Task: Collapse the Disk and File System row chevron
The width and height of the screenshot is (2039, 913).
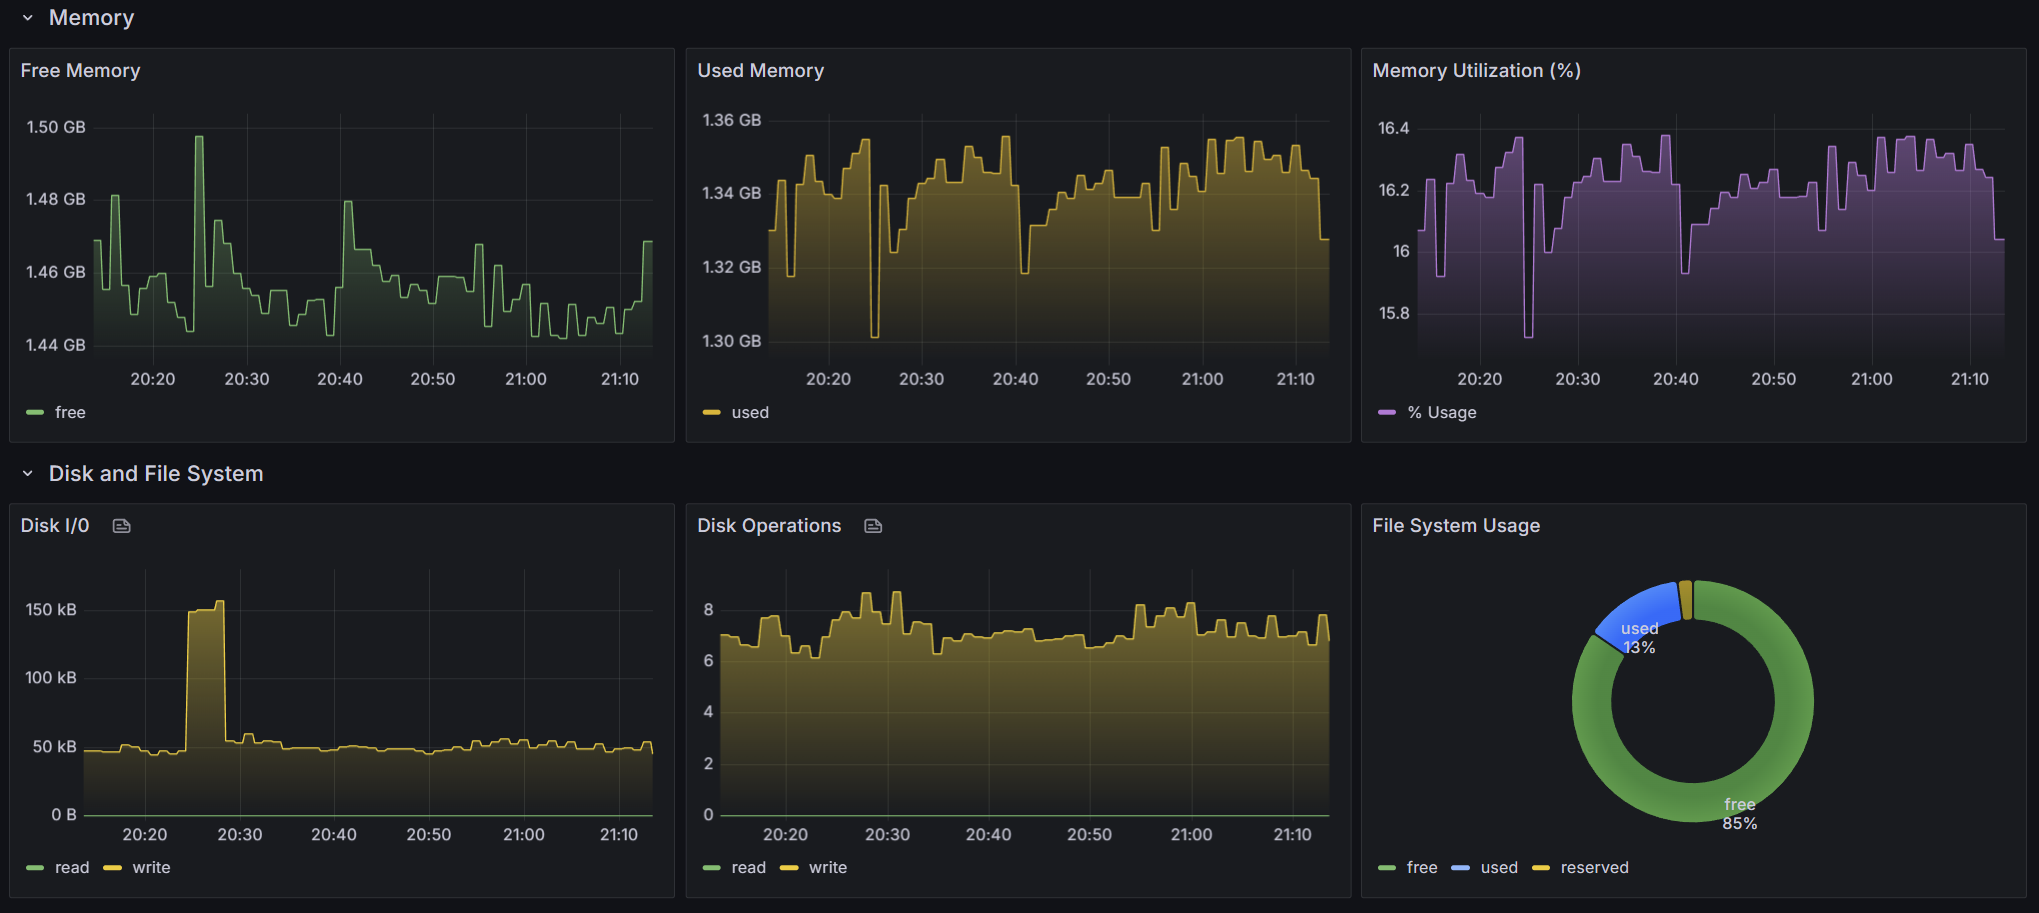Action: tap(28, 474)
